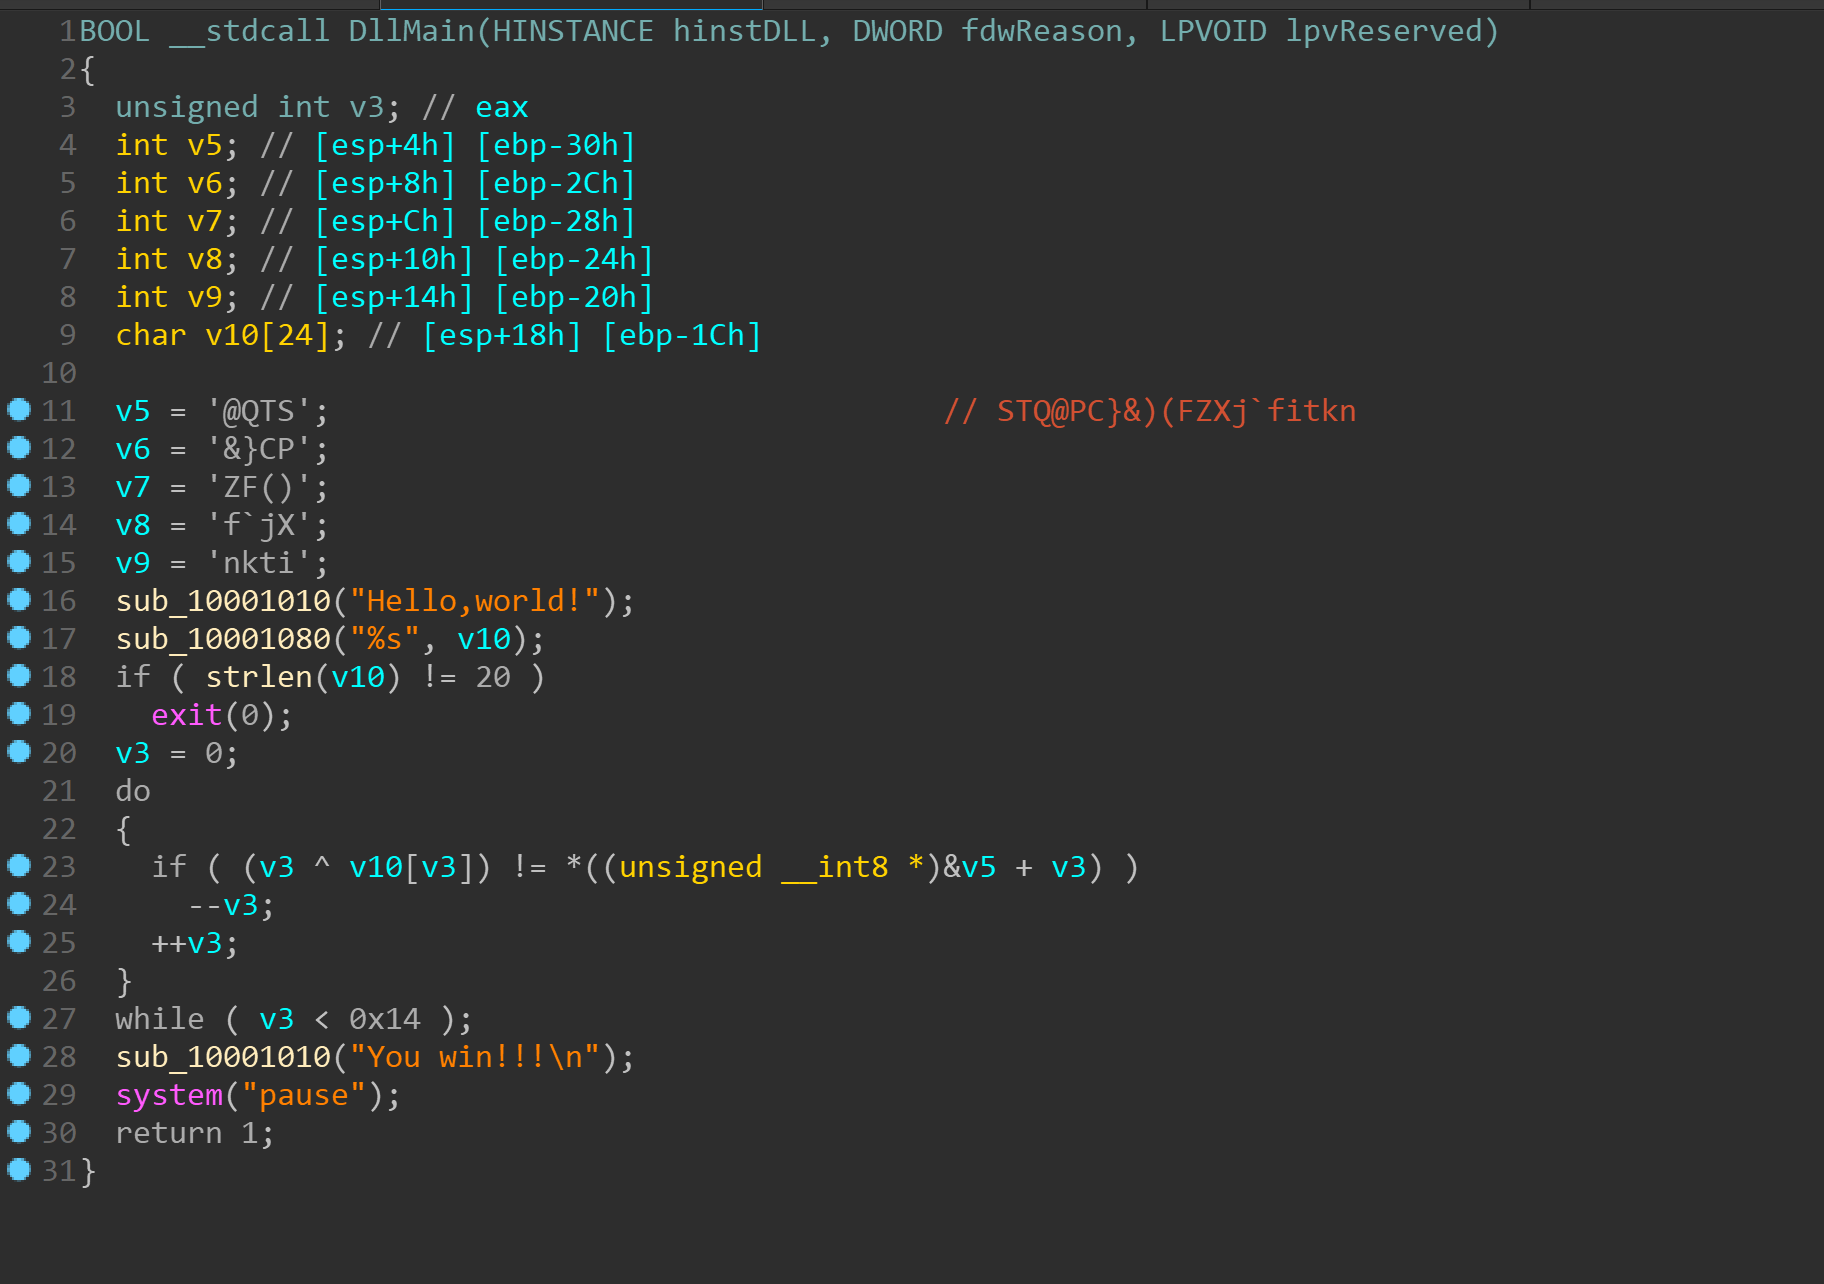Click breakpoint marker beside line 14
This screenshot has width=1824, height=1284.
pyautogui.click(x=19, y=523)
